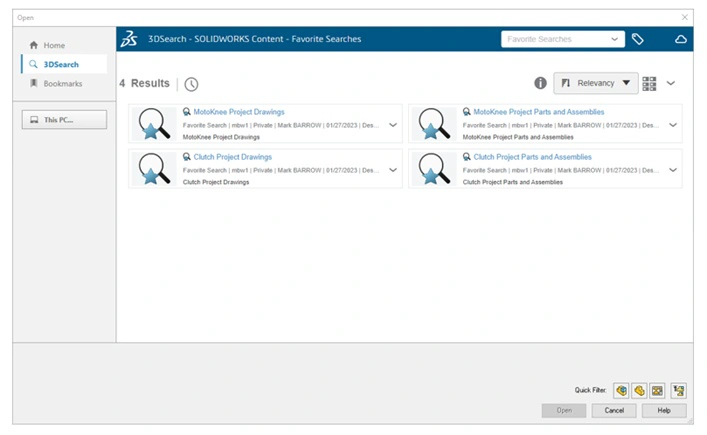Expand view options chevron beside grid icon
This screenshot has width=707, height=435.
[x=671, y=83]
